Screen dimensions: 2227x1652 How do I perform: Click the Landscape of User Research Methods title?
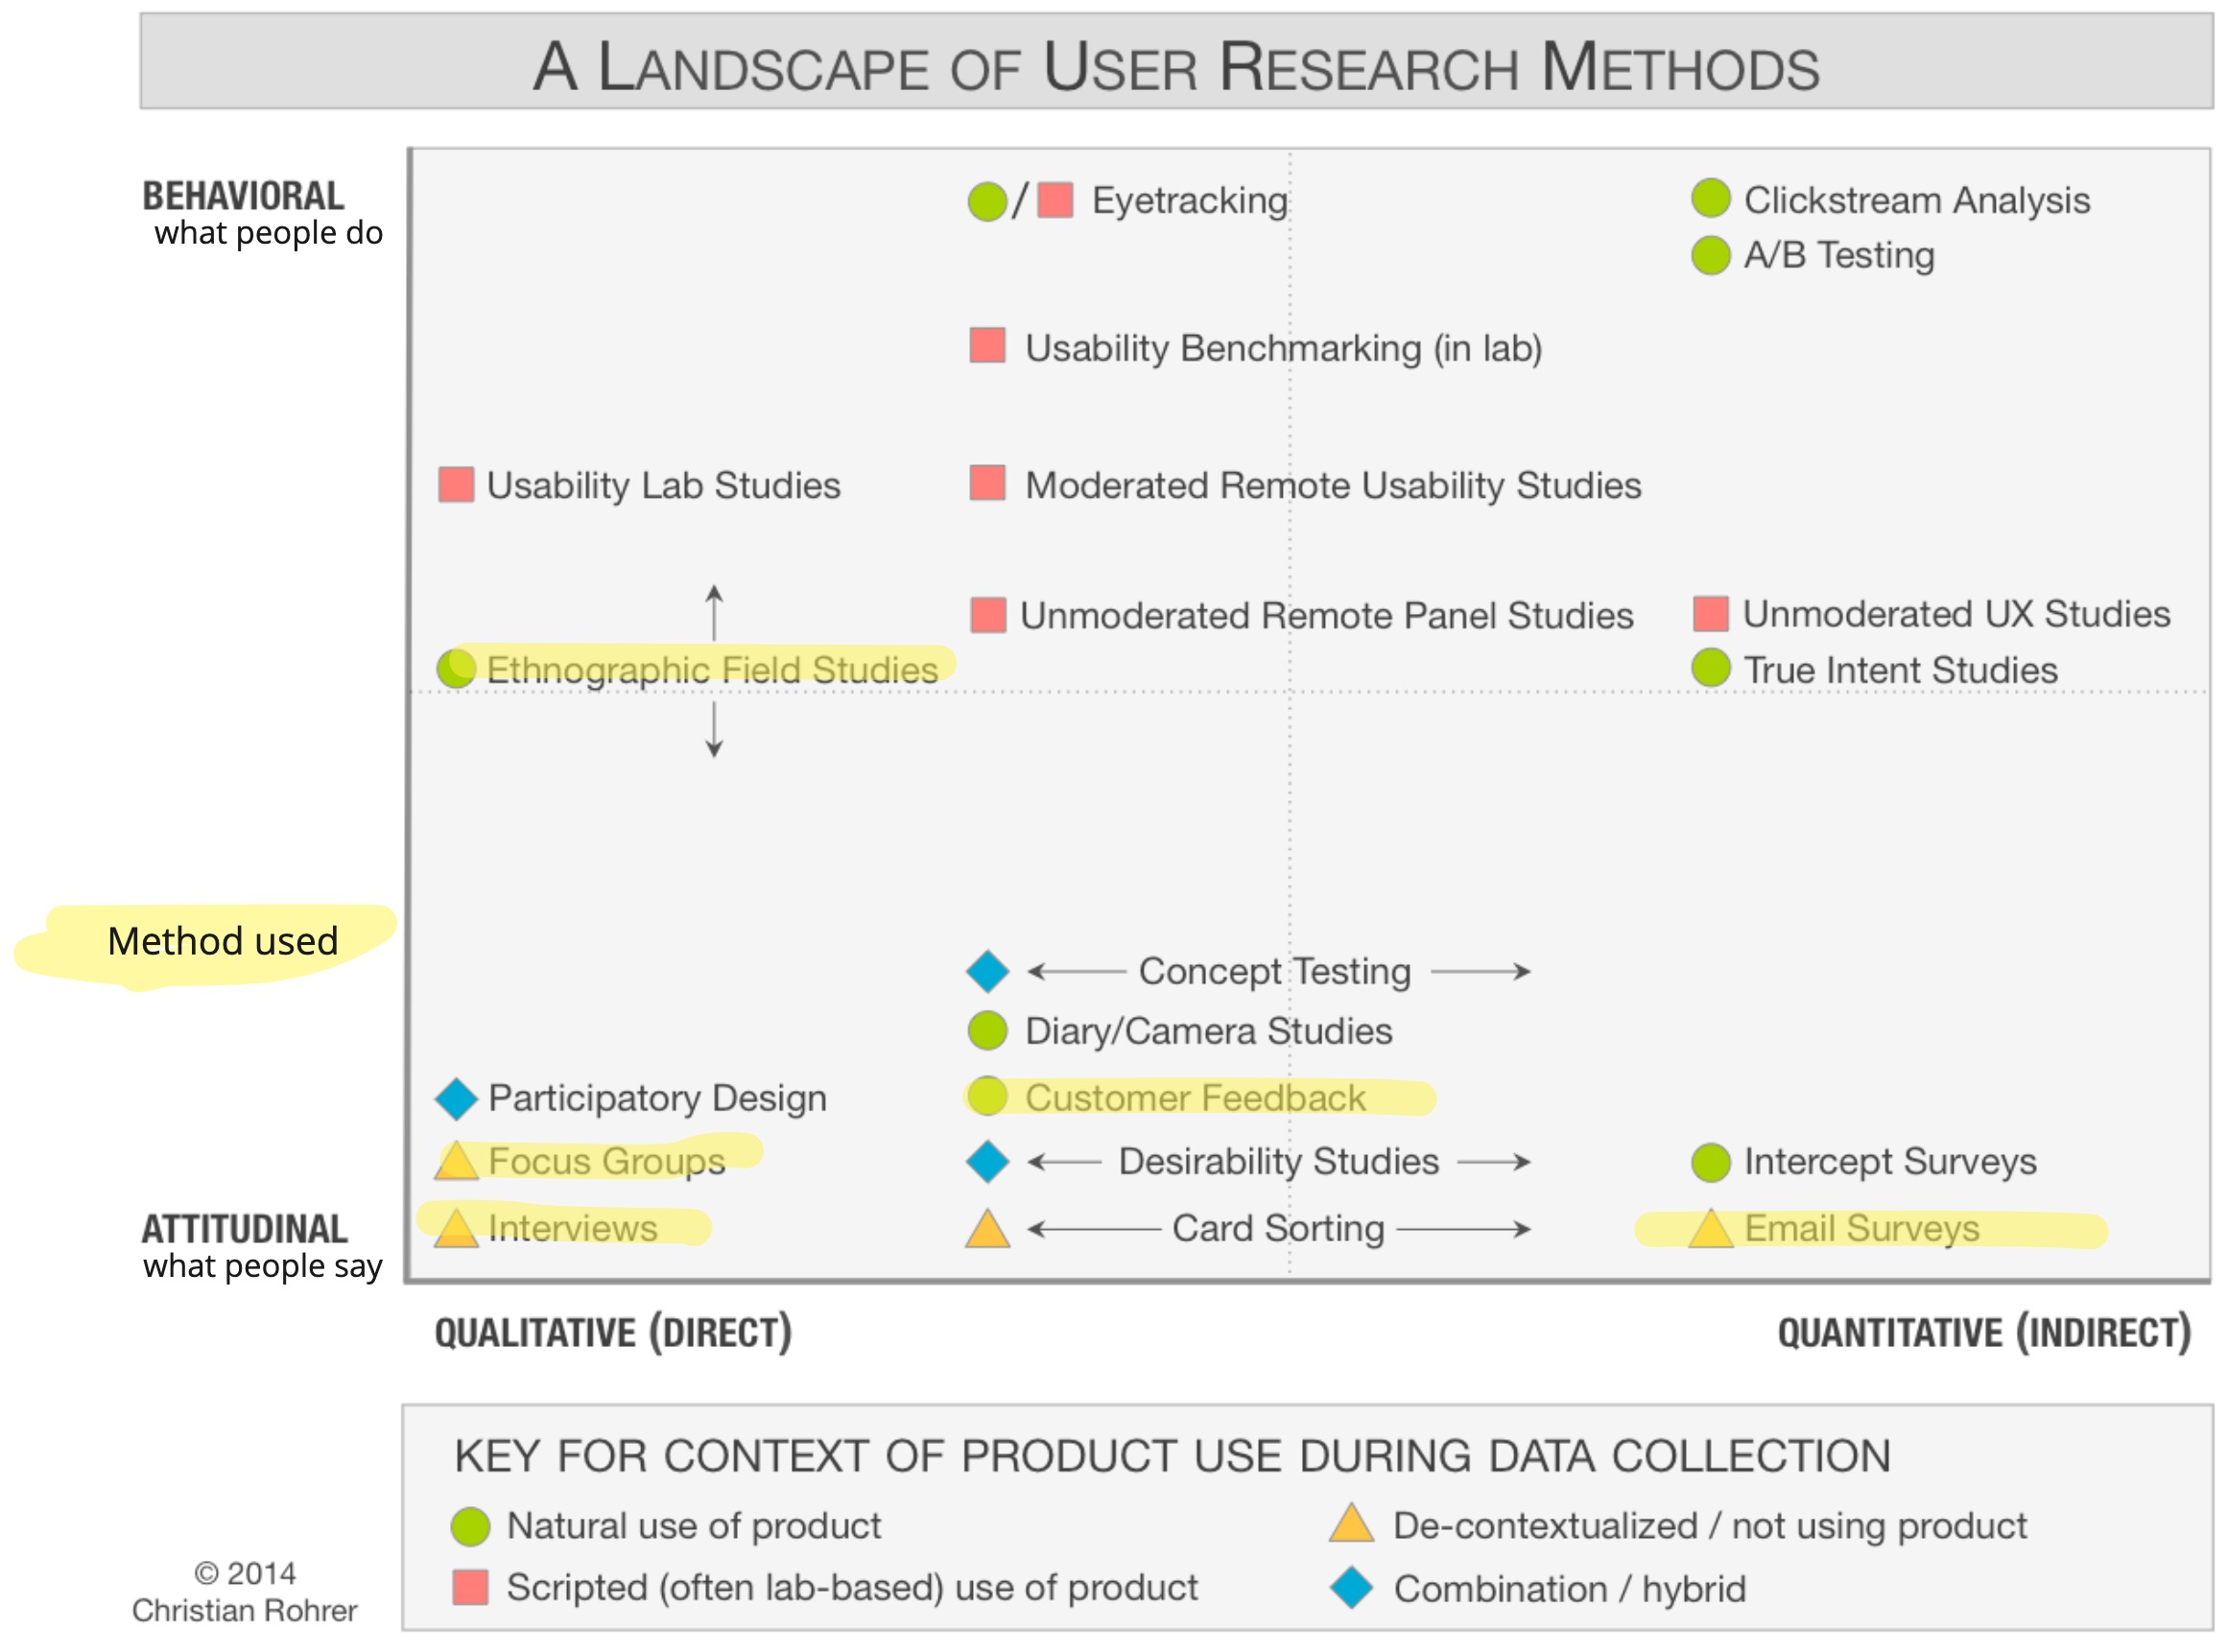click(x=1175, y=67)
